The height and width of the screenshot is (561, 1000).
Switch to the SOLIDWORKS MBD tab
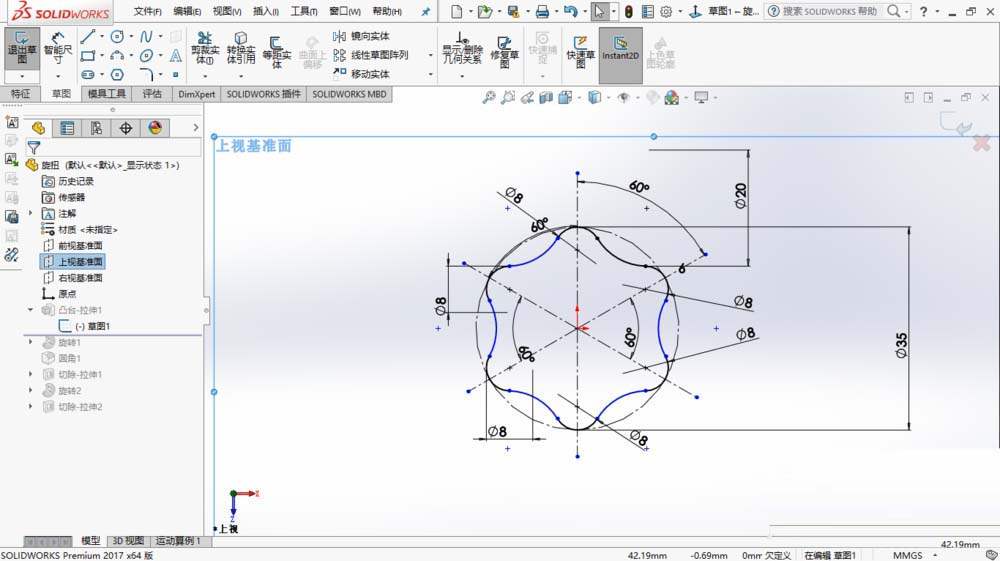[349, 94]
